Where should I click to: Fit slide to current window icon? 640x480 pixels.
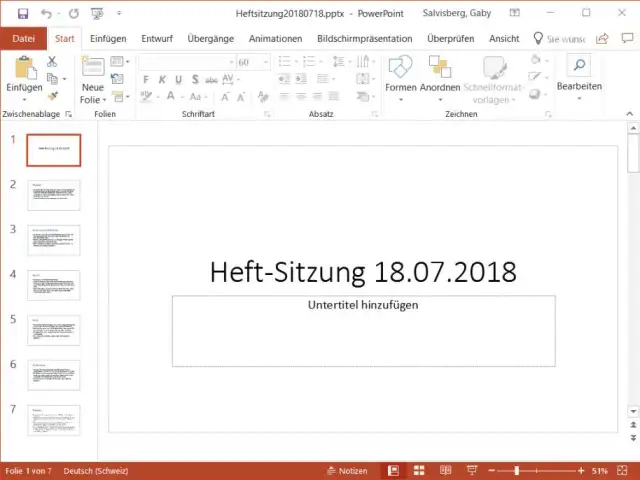622,471
